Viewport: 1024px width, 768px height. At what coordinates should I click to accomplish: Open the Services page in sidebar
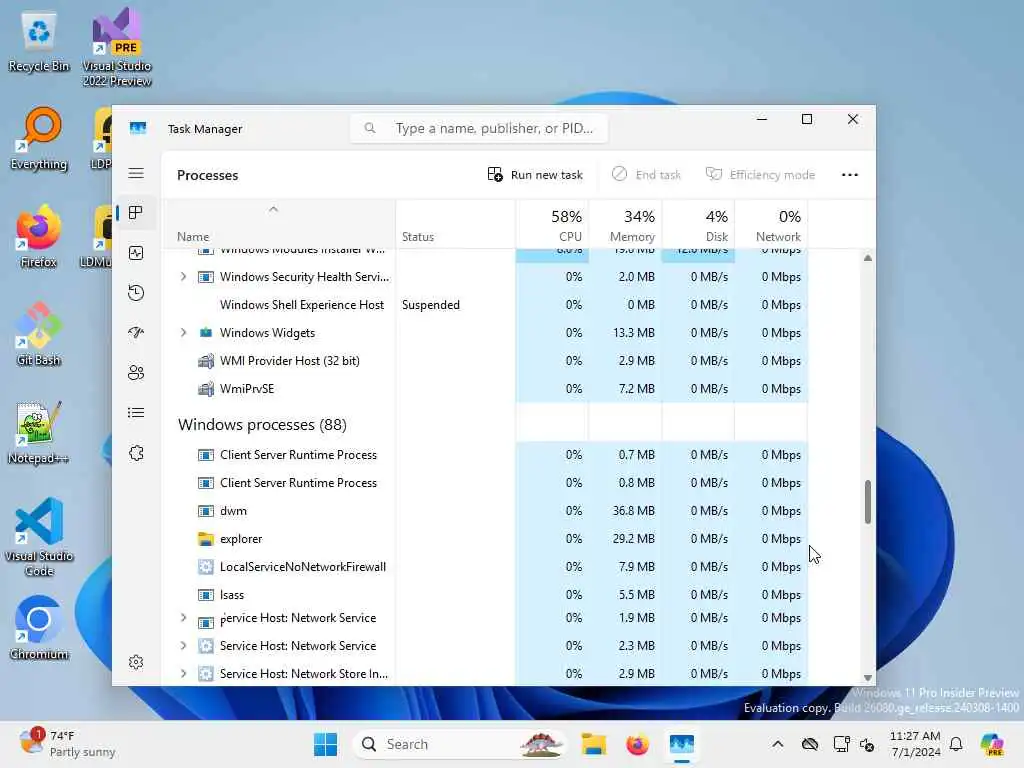click(136, 453)
